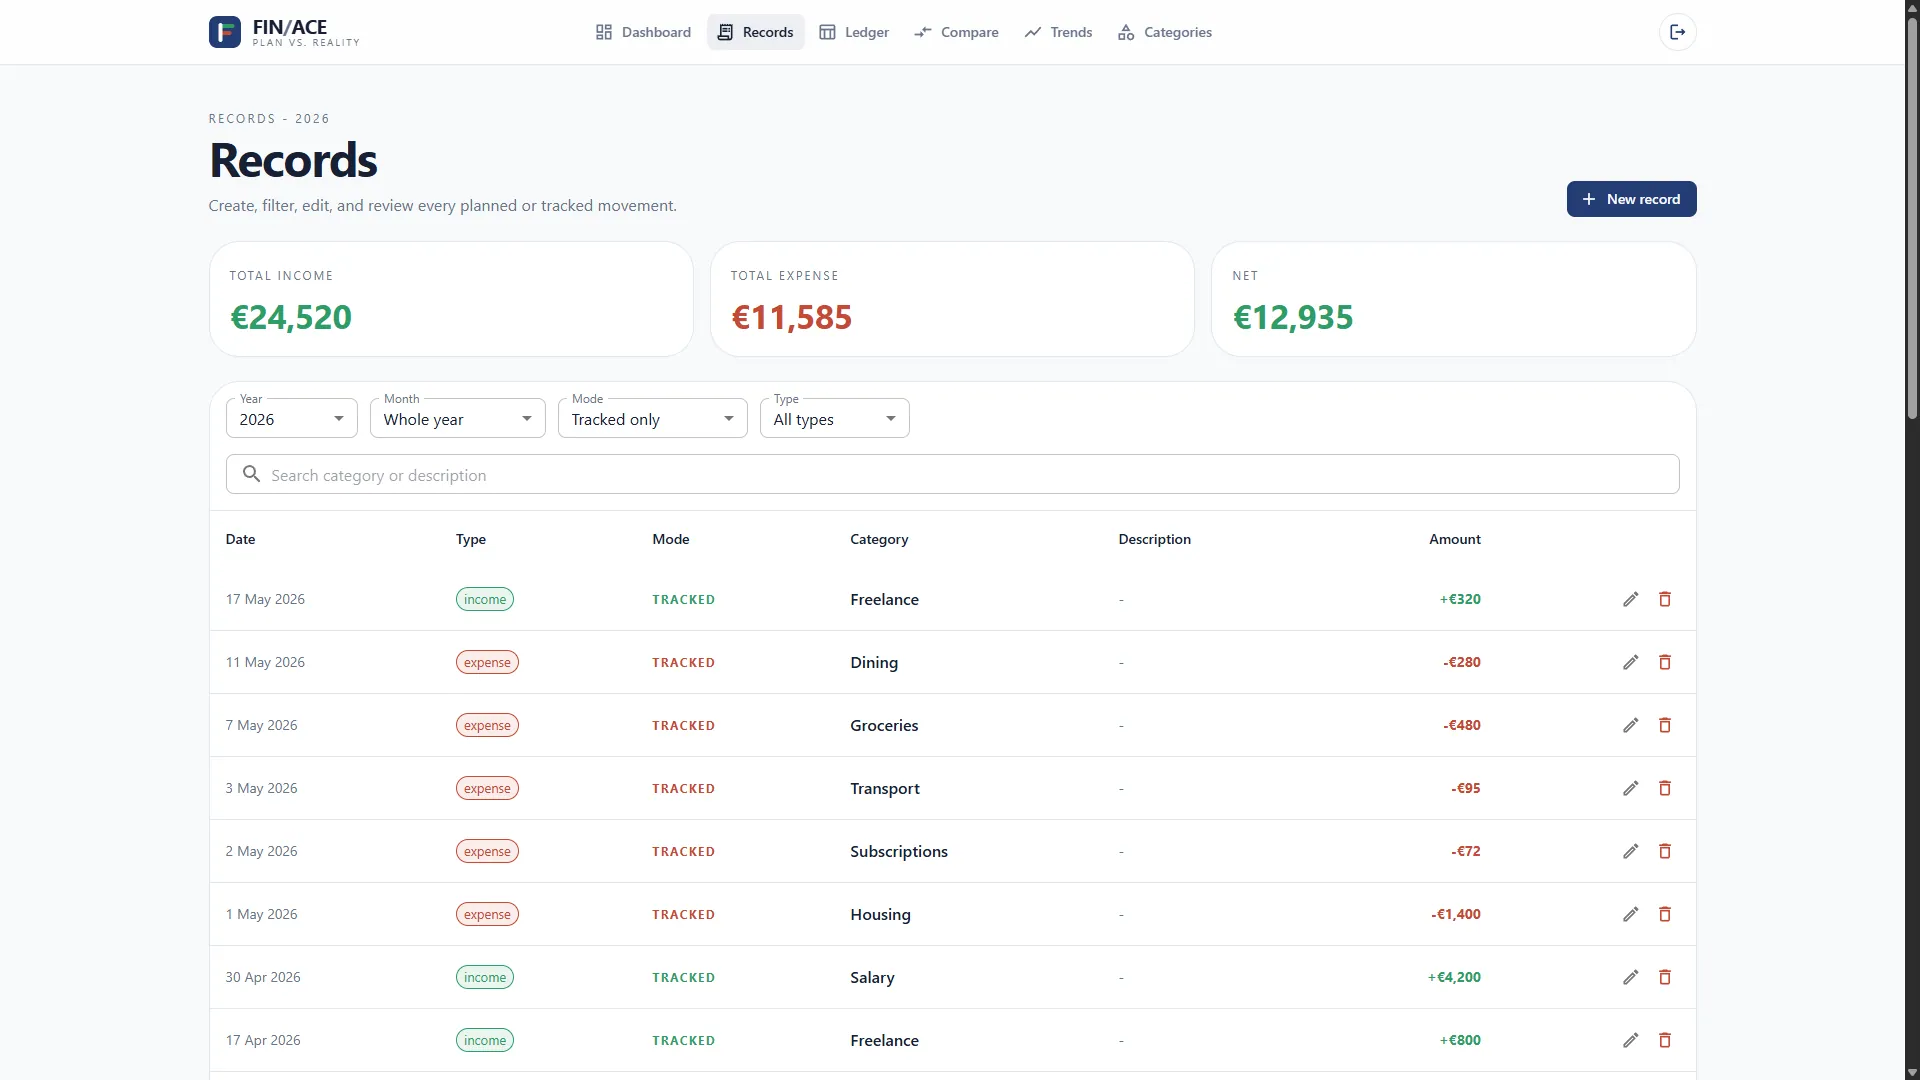Open the Month dropdown showing Whole year
The width and height of the screenshot is (1920, 1080).
[457, 419]
